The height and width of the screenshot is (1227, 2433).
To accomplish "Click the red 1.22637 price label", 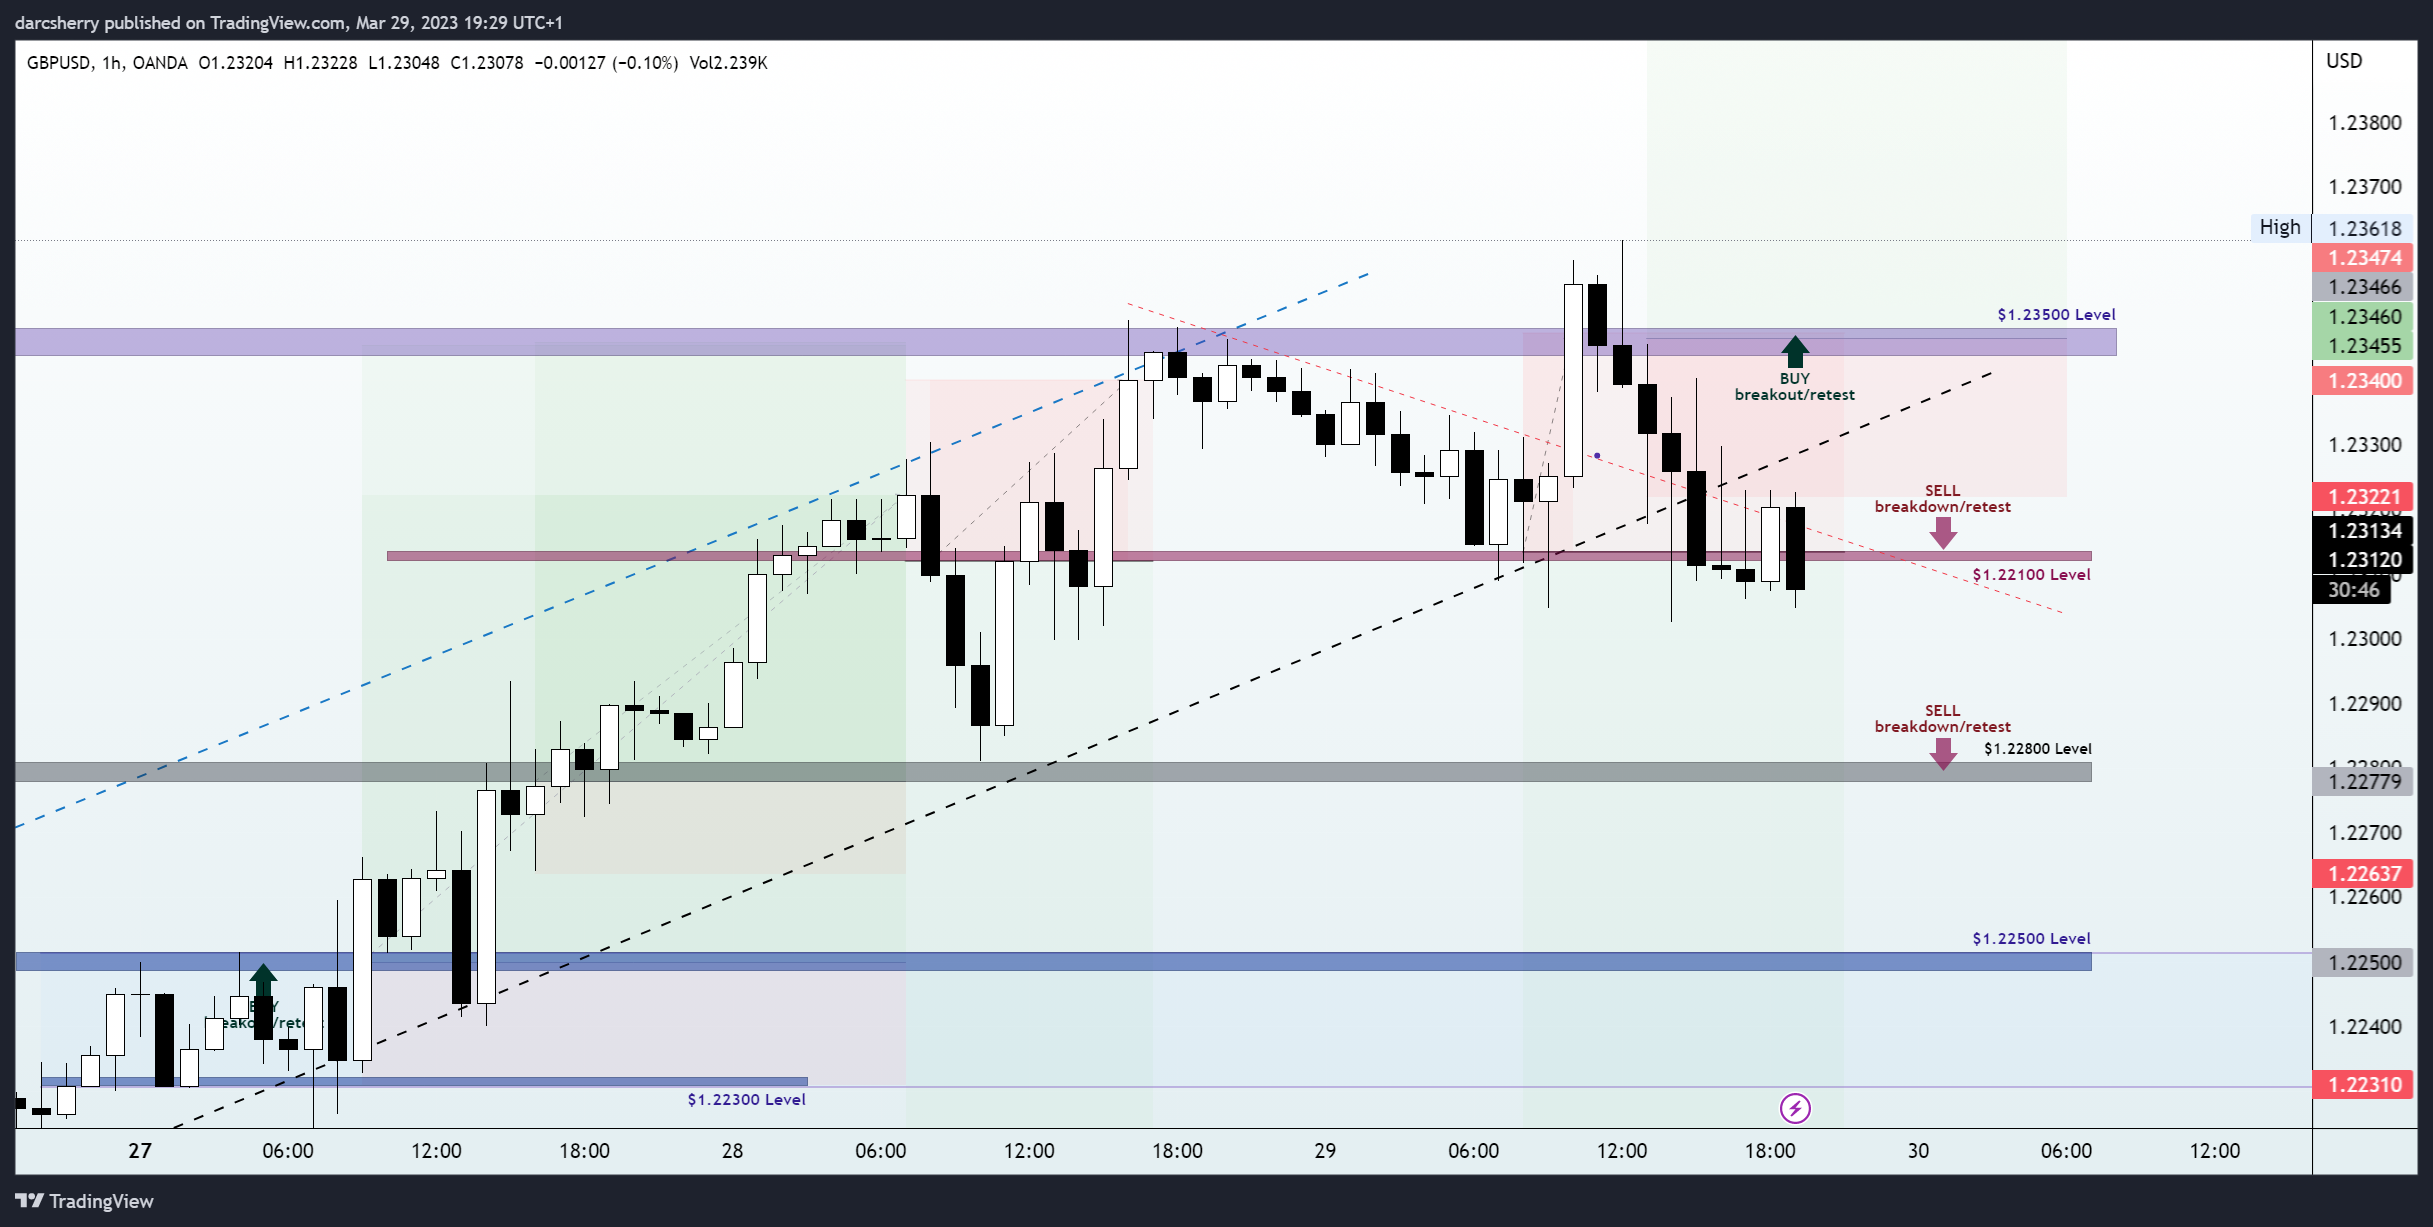I will [x=2364, y=873].
